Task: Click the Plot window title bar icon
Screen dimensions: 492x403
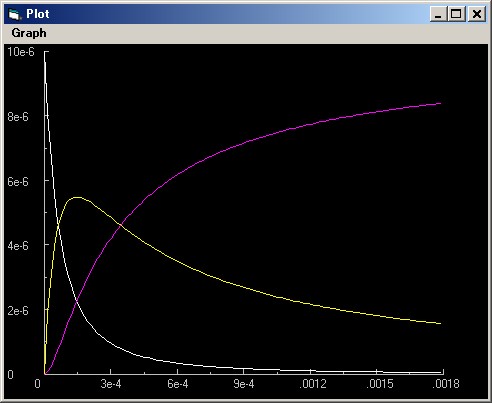Action: coord(15,14)
